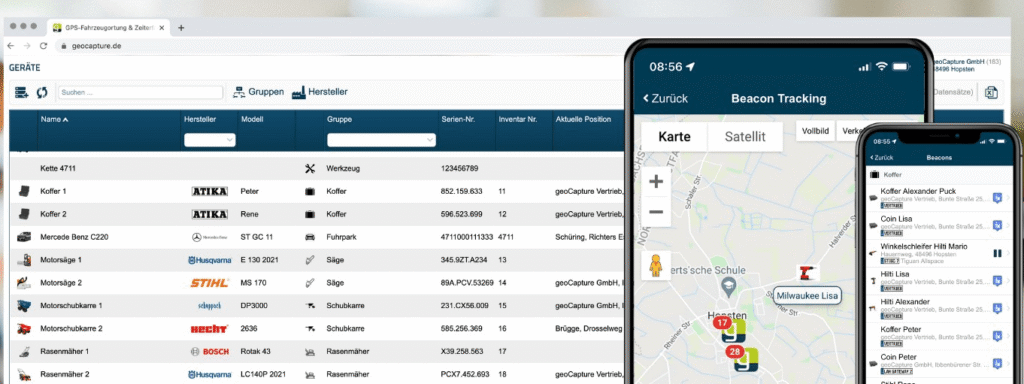Viewport: 1024px width, 384px height.
Task: Click the Rasenmäher icon in Rasenmäher 1 row
Action: coord(310,351)
